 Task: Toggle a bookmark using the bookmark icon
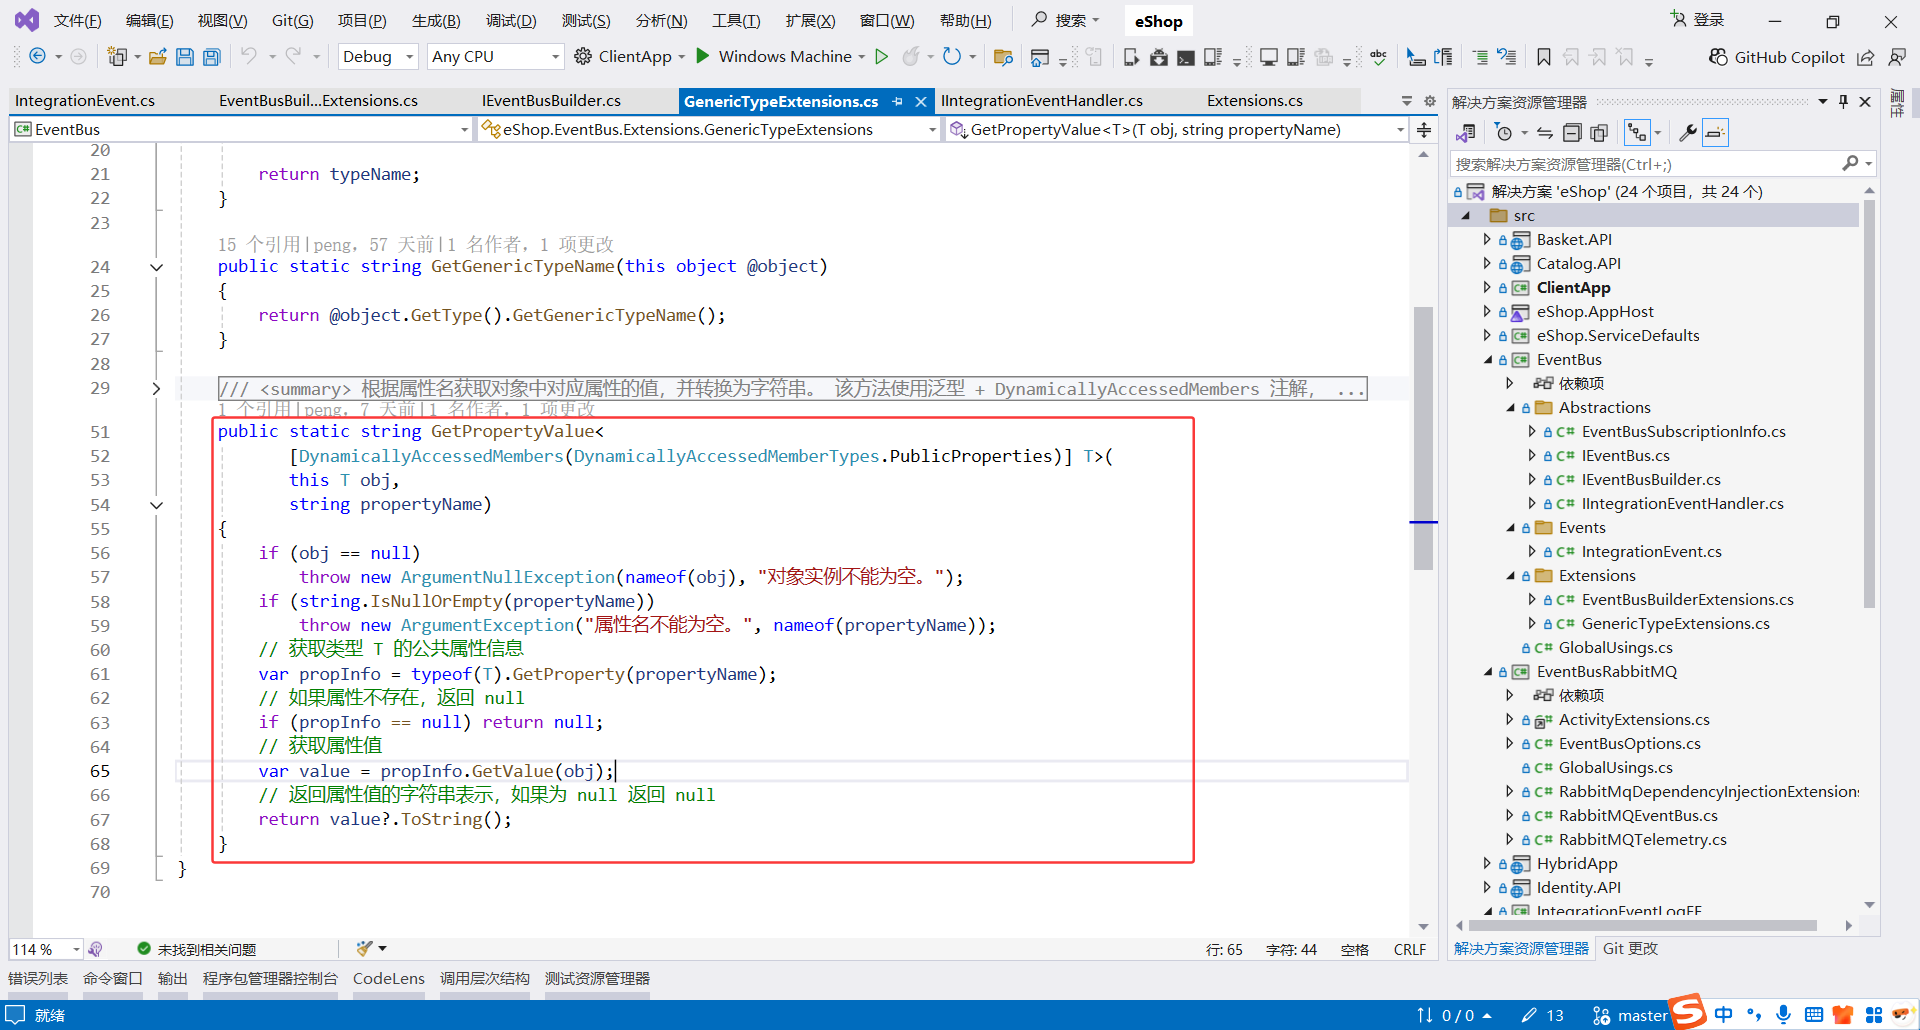click(1544, 57)
